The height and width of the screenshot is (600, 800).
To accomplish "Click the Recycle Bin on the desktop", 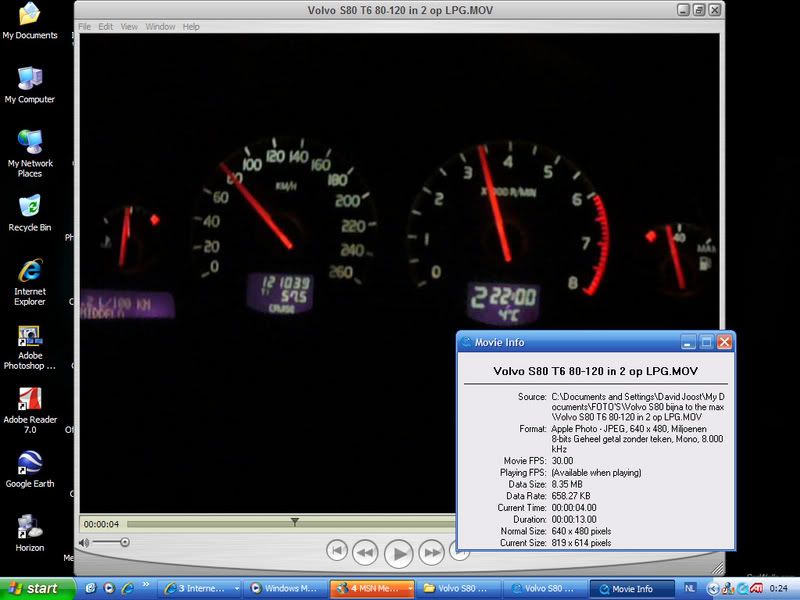I will coord(30,214).
